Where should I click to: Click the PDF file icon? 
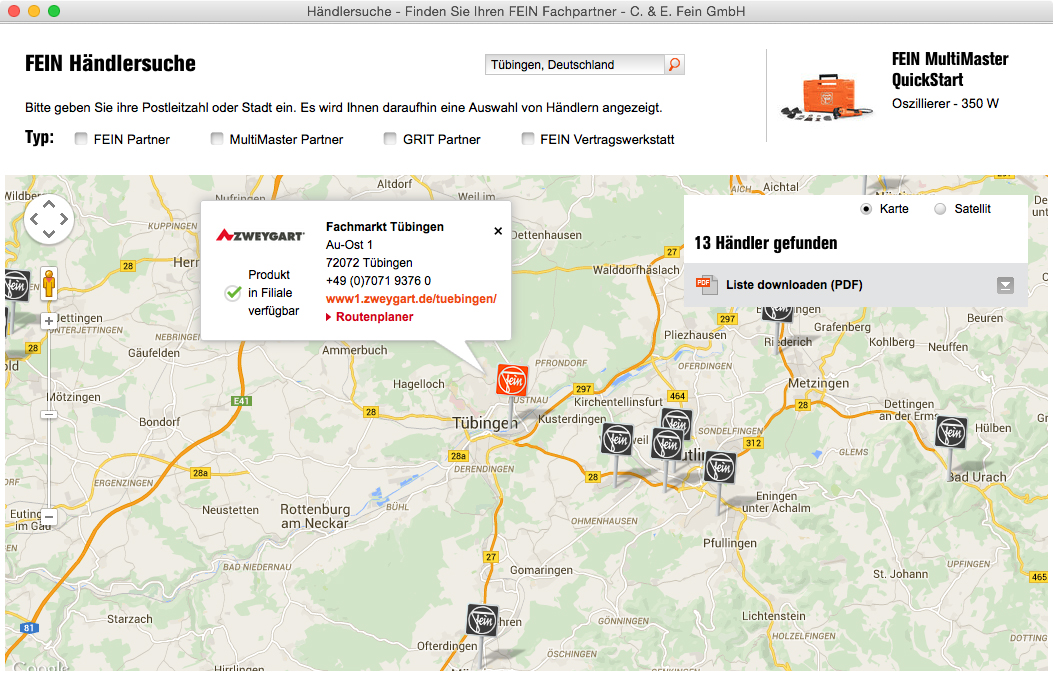click(x=705, y=284)
